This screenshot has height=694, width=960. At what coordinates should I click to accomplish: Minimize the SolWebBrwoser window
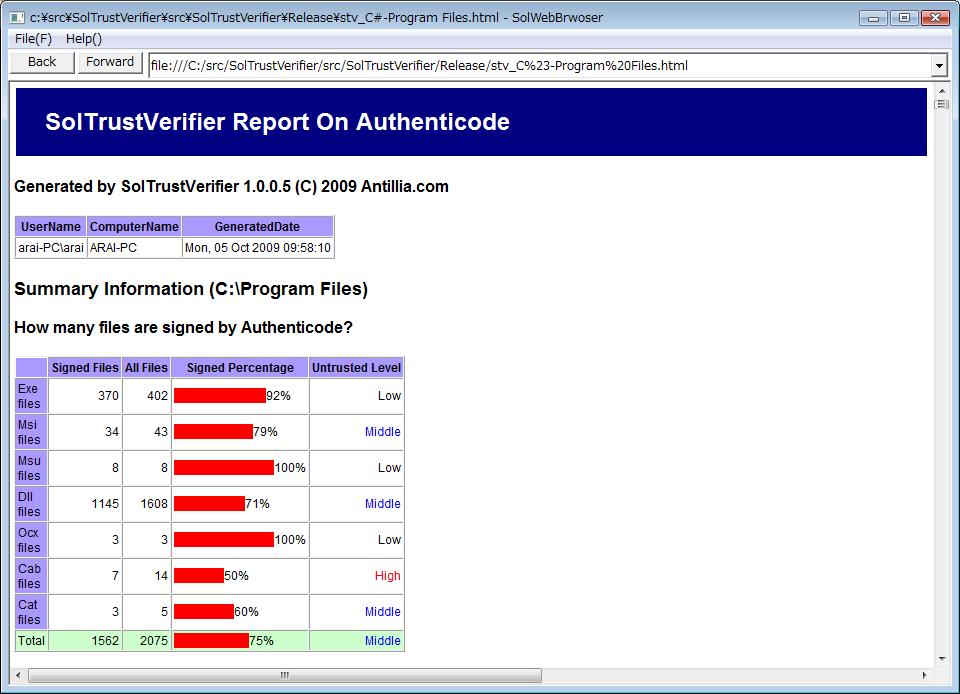[873, 18]
